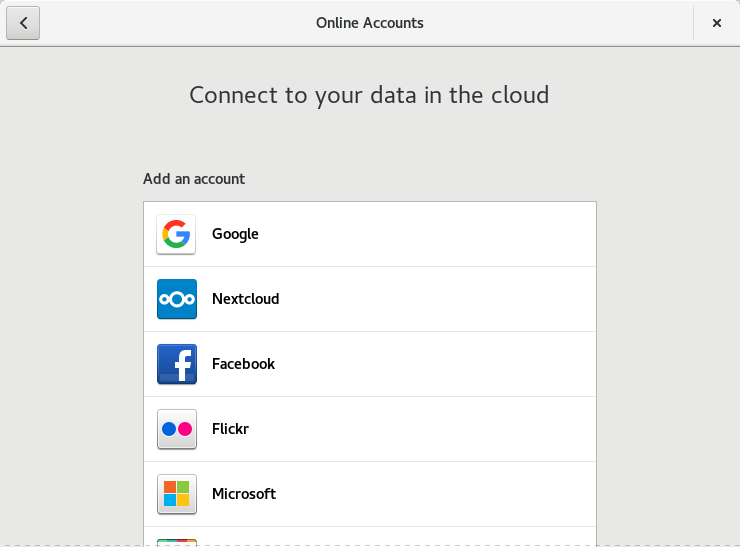Close the Online Accounts window
The image size is (740, 547).
tap(717, 23)
